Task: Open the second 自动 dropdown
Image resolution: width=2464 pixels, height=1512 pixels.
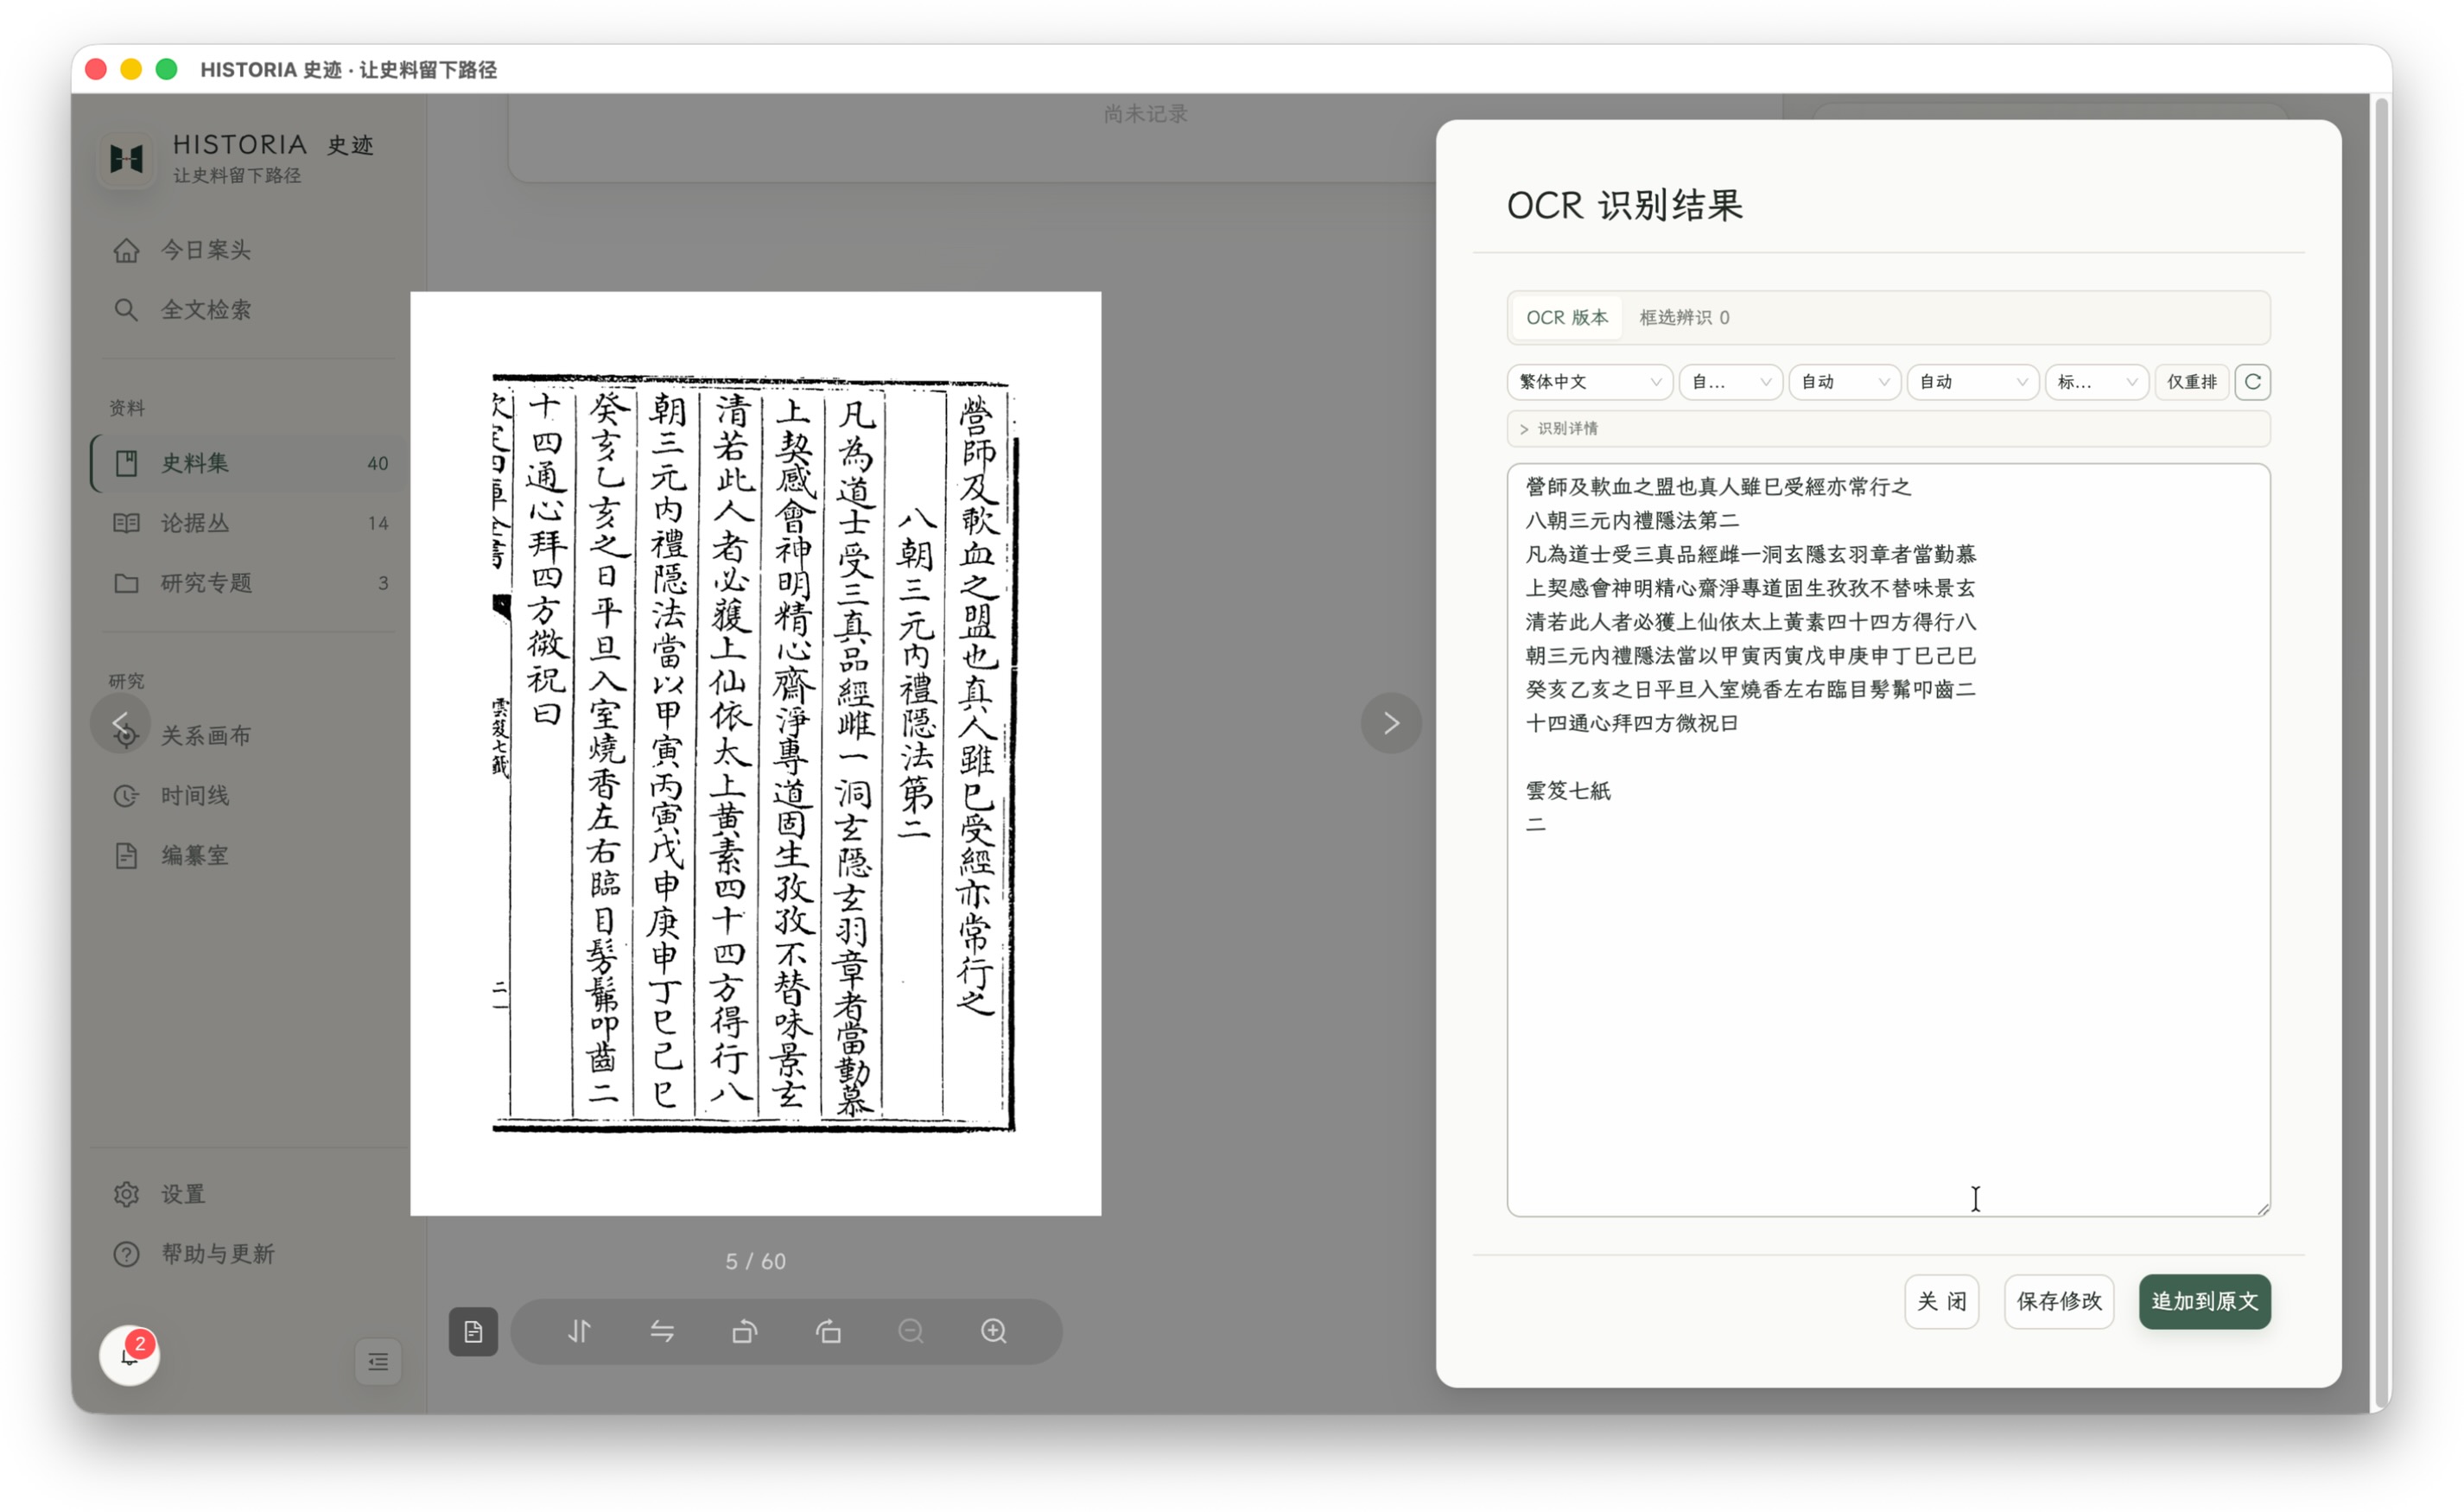Action: [x=1972, y=382]
